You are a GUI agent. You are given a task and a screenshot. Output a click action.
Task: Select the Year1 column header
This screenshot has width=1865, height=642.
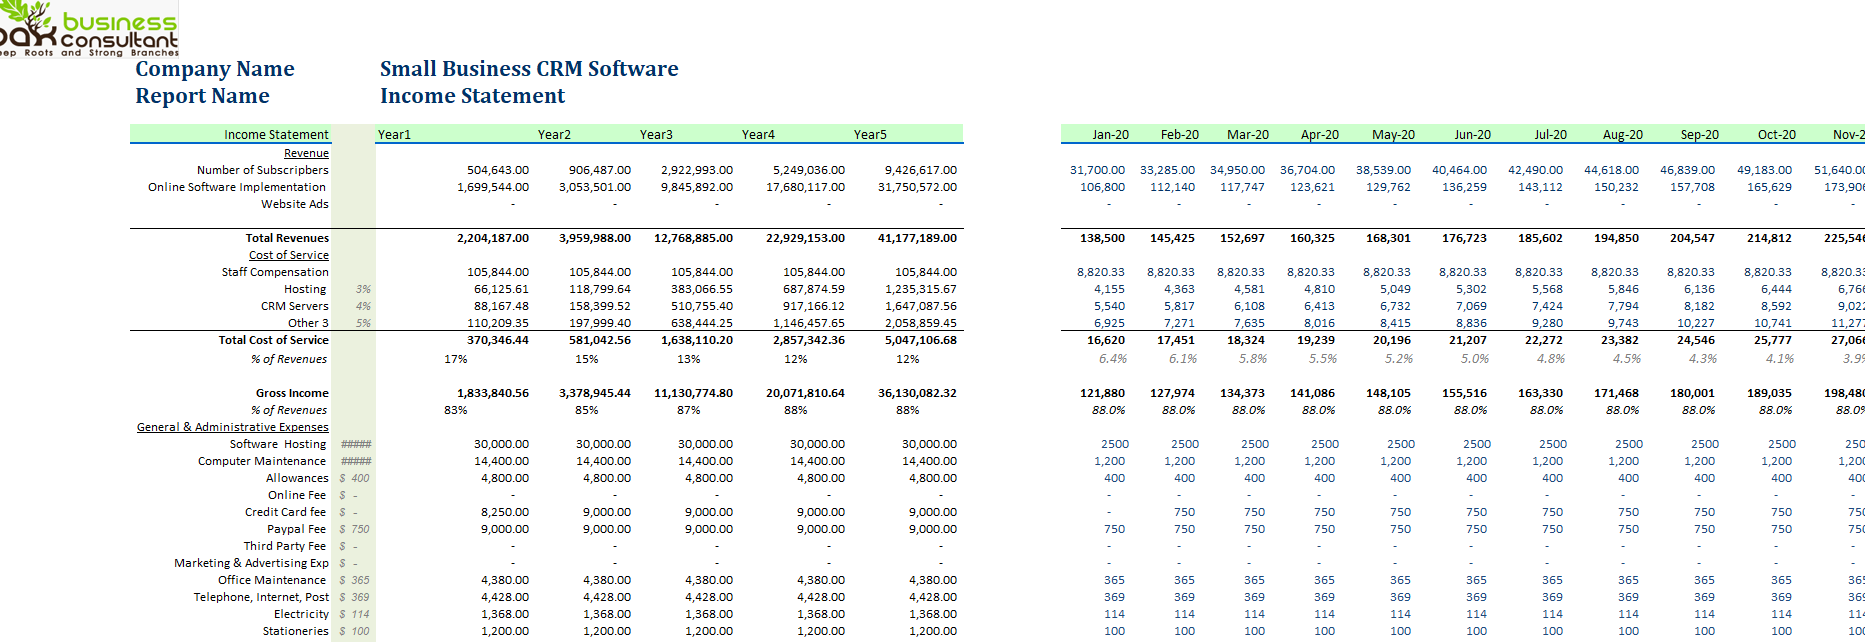[394, 135]
